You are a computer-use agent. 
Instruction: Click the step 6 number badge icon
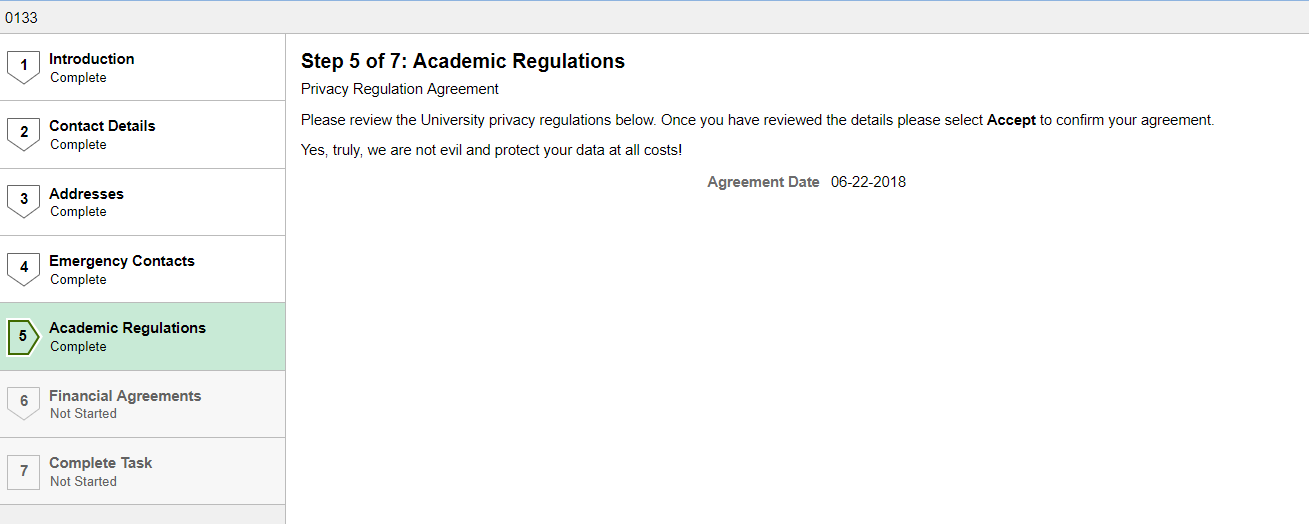pyautogui.click(x=23, y=403)
